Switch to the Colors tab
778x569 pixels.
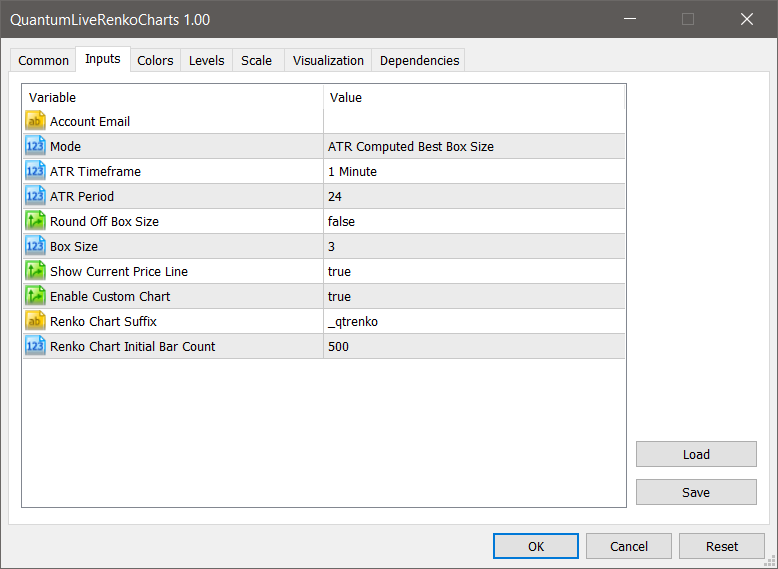[155, 60]
